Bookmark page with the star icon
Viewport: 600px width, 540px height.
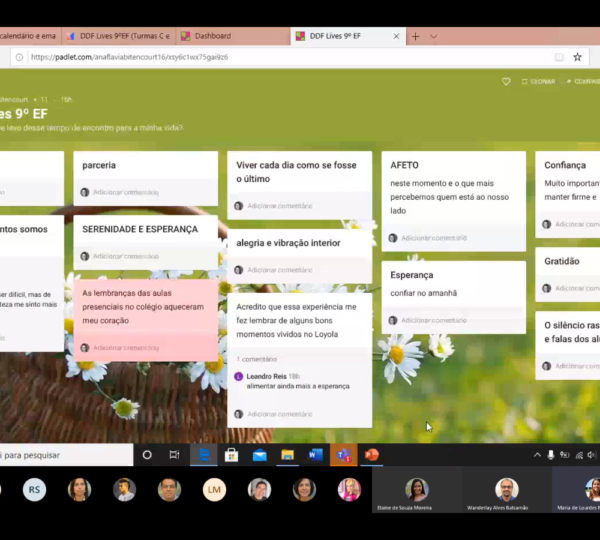point(577,57)
